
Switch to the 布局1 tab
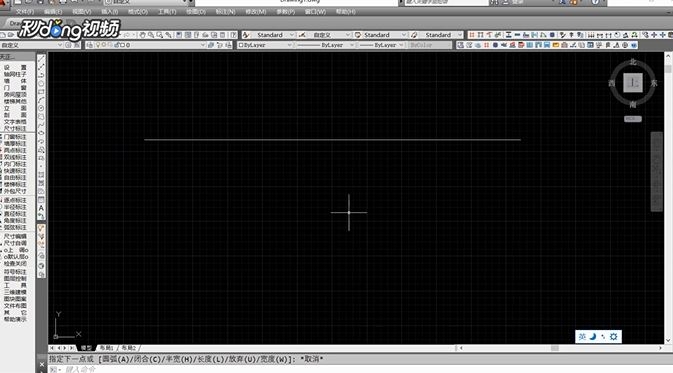tap(106, 348)
